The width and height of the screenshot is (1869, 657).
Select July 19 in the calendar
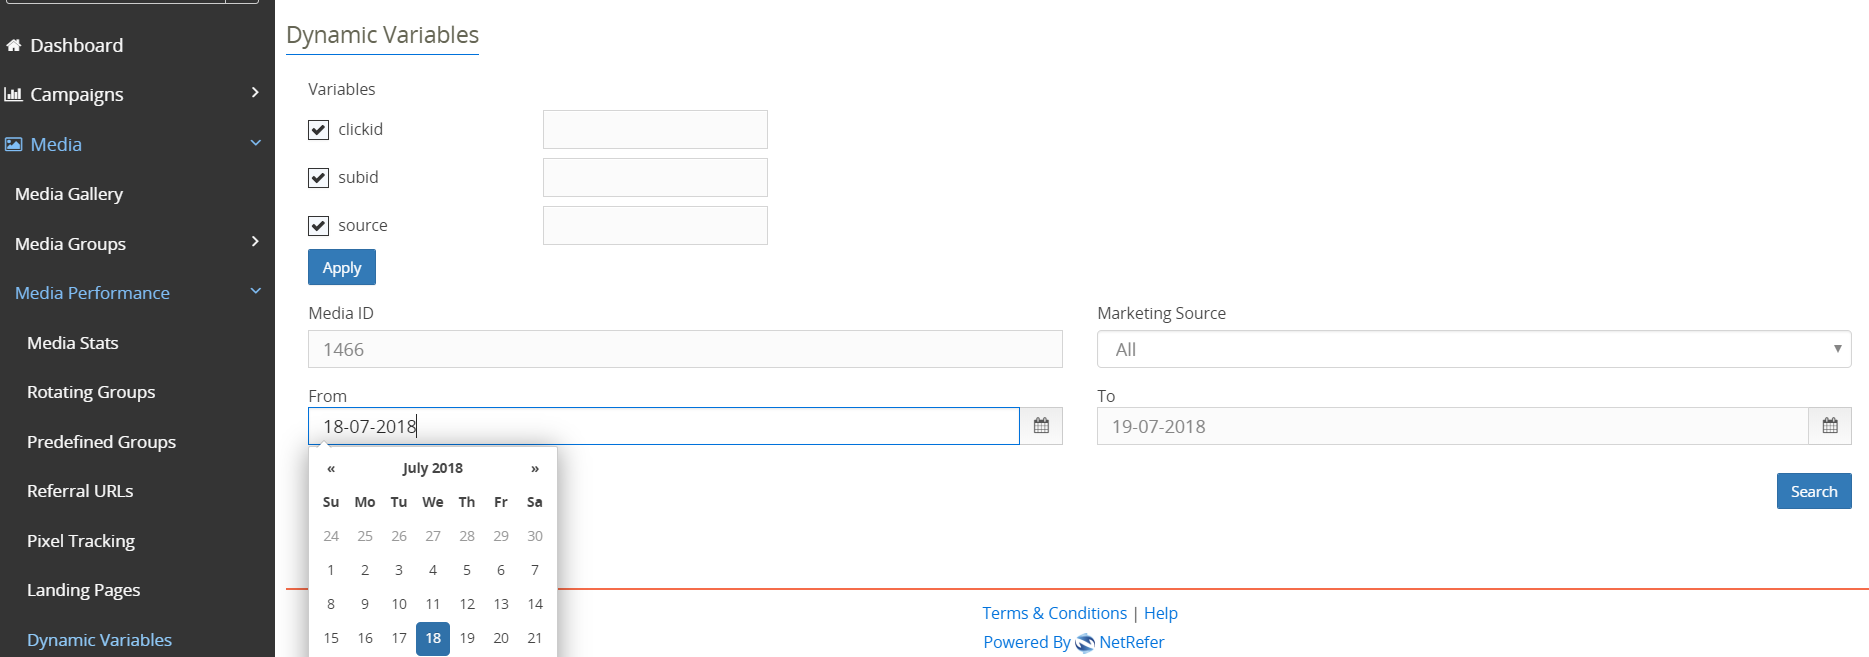pos(467,638)
